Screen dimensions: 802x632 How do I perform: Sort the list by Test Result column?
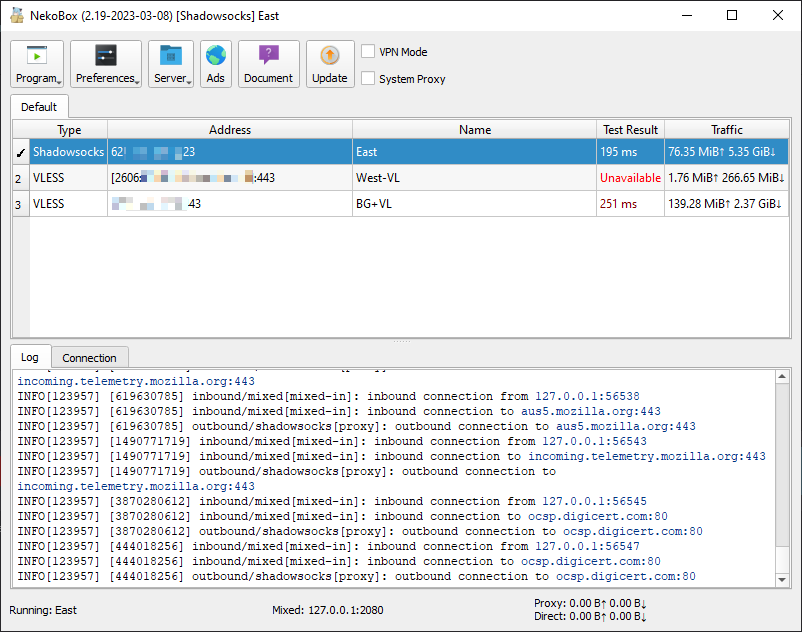pyautogui.click(x=630, y=130)
